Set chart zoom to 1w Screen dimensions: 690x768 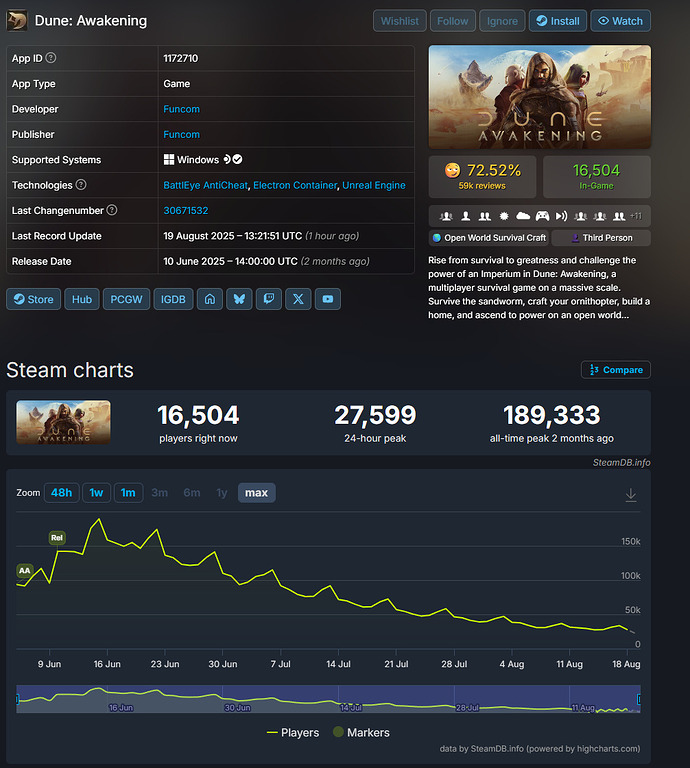point(96,492)
